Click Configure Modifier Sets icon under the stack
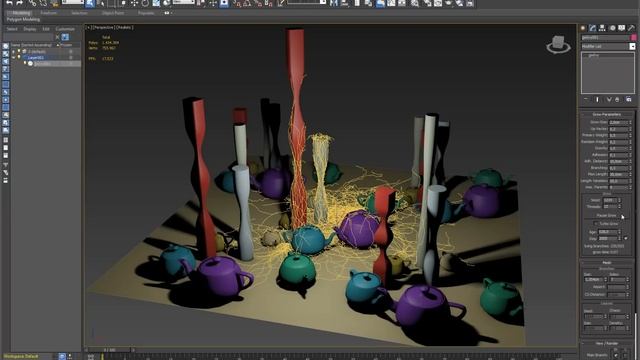 (x=629, y=99)
